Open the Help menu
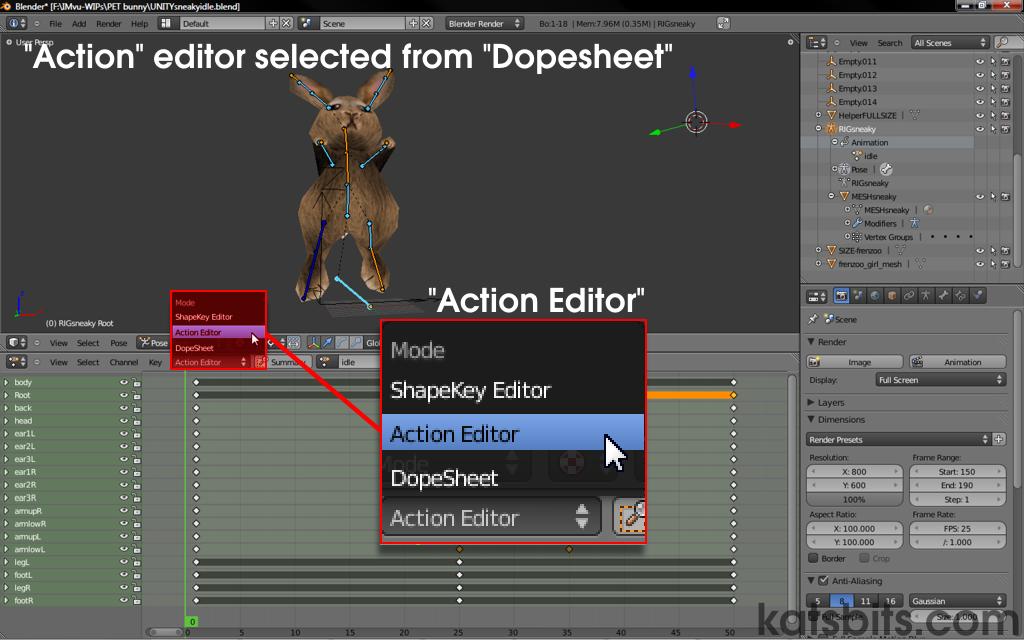The height and width of the screenshot is (640, 1024). click(x=140, y=24)
